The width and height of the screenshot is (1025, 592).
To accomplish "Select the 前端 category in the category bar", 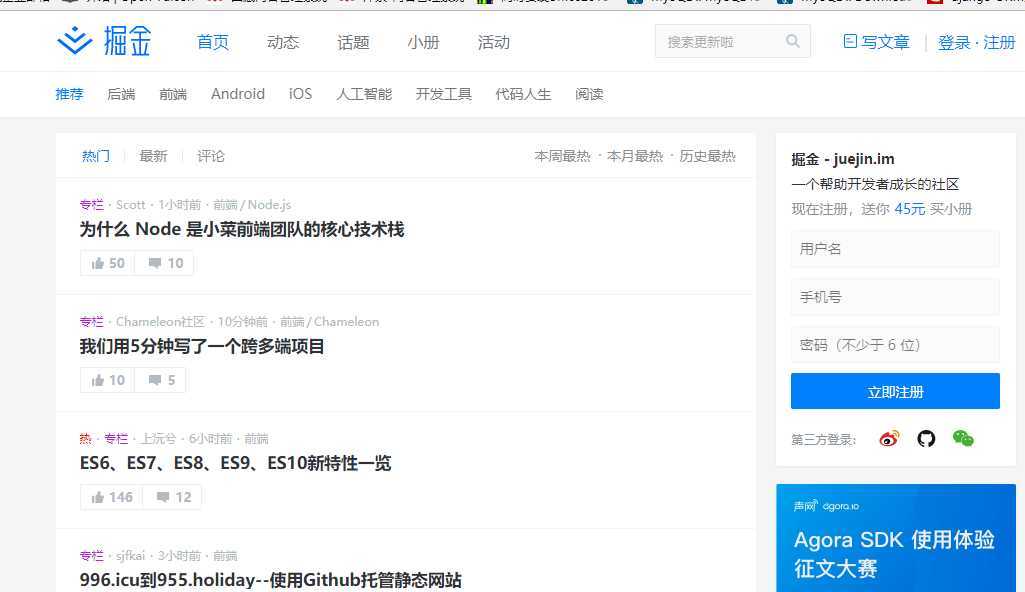I will pyautogui.click(x=173, y=94).
